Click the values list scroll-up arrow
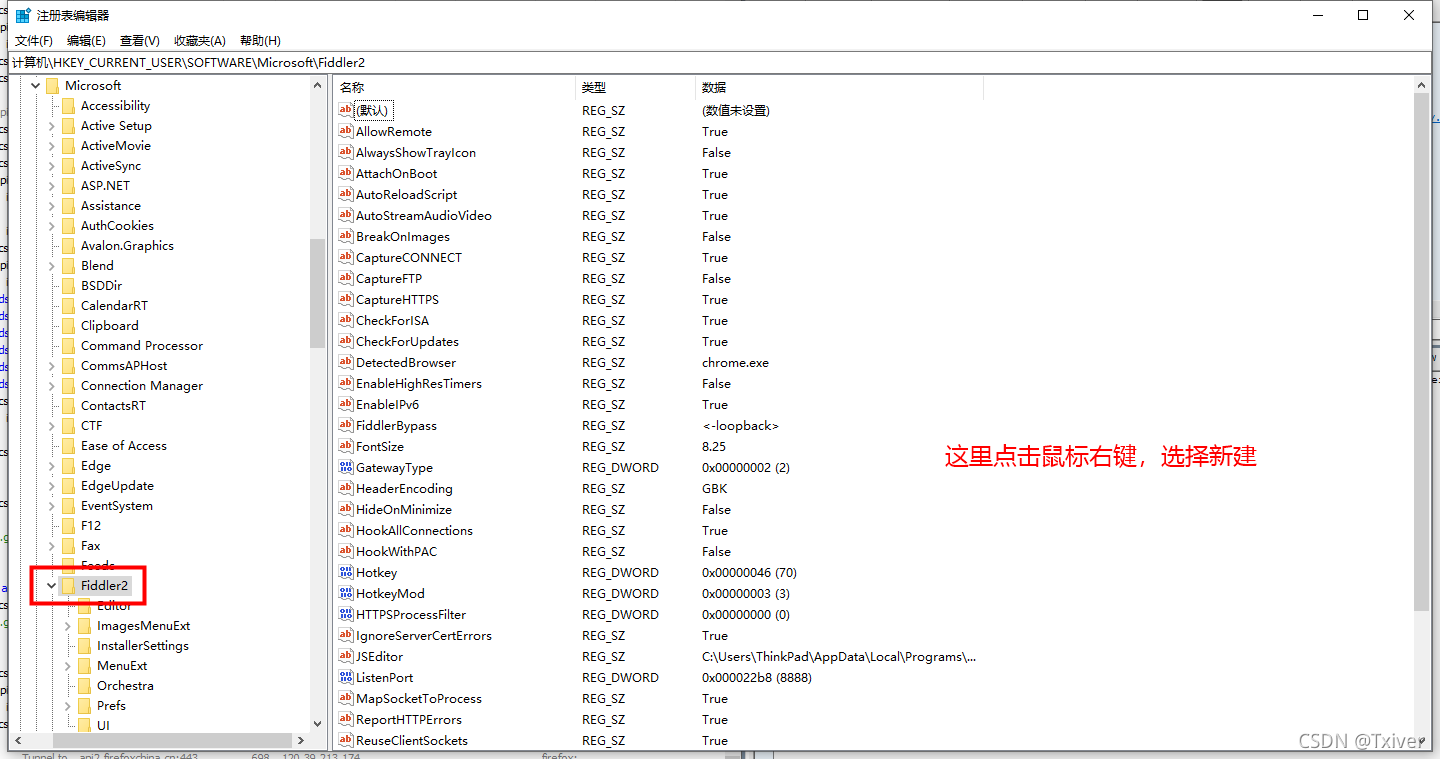The image size is (1440, 759). [1422, 86]
